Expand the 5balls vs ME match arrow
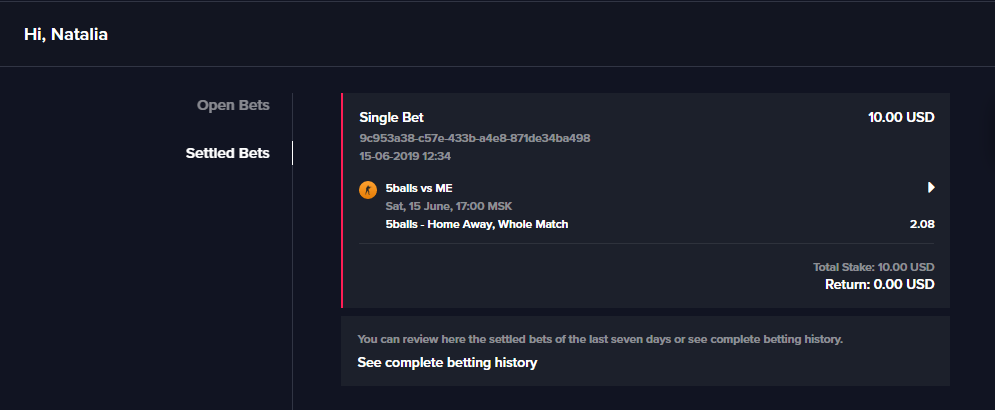This screenshot has width=995, height=410. coord(931,187)
